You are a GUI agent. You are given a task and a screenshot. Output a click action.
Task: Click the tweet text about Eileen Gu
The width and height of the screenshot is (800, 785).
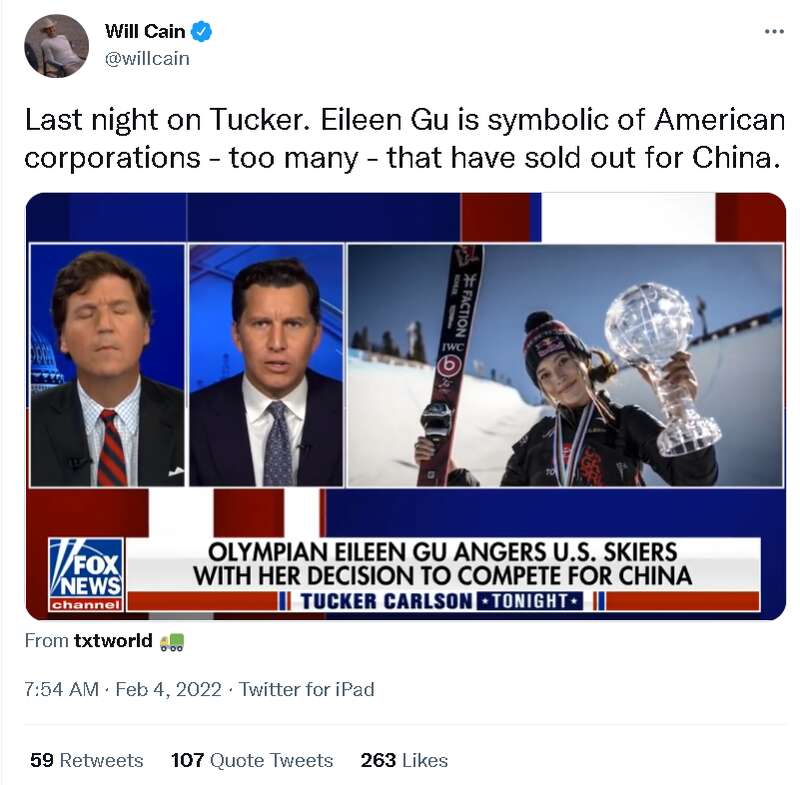click(x=405, y=139)
